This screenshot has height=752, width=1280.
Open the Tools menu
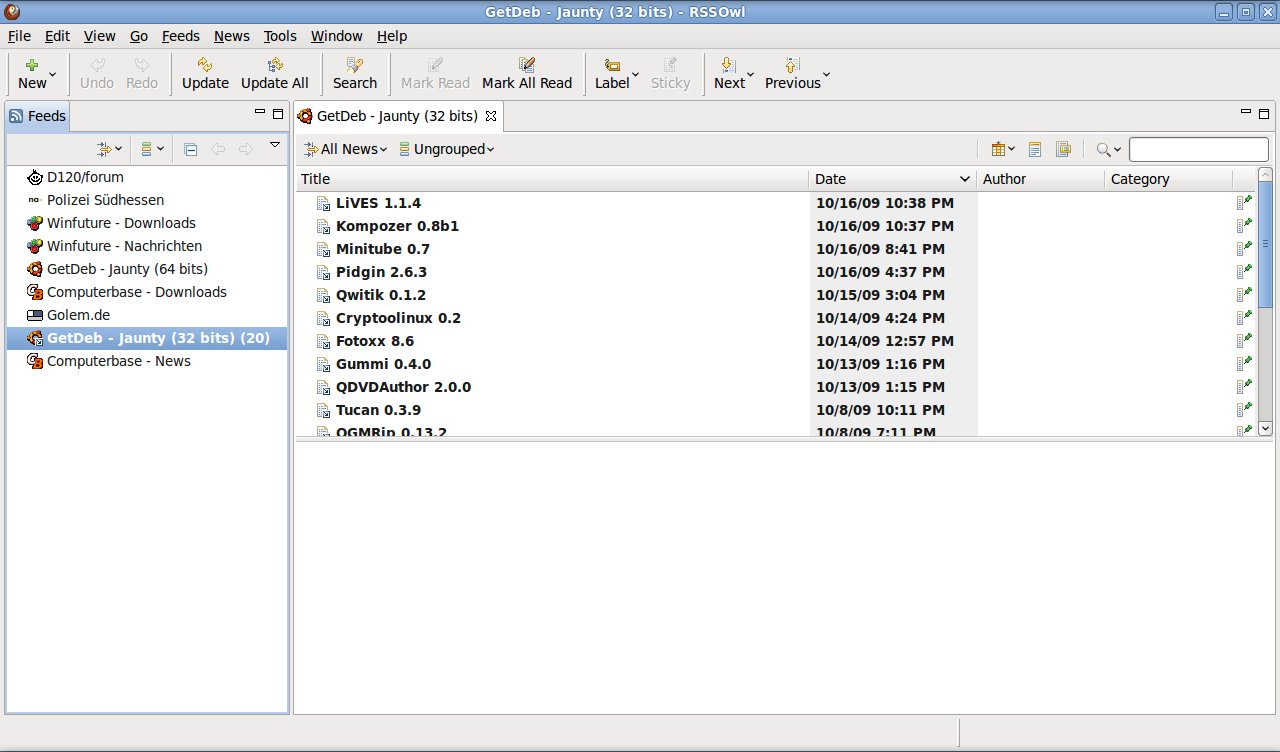pos(280,36)
